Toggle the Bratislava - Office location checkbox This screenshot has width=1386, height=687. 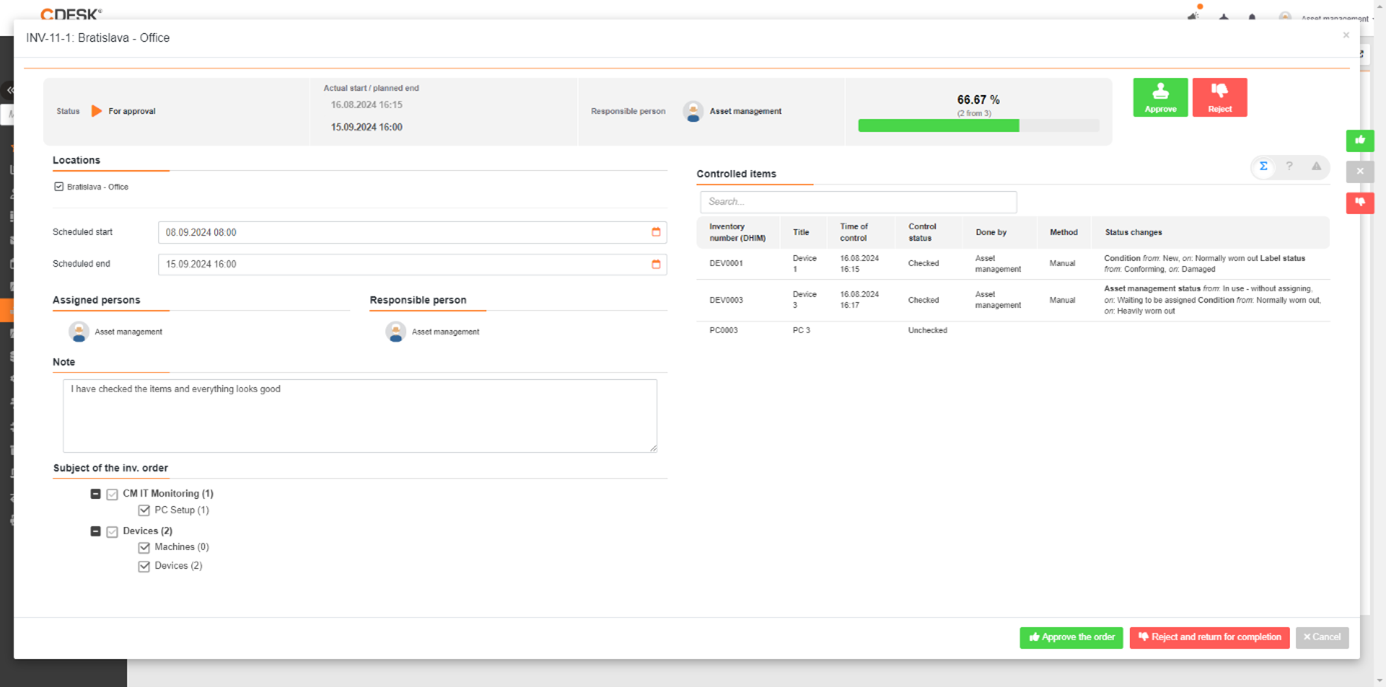pyautogui.click(x=59, y=187)
